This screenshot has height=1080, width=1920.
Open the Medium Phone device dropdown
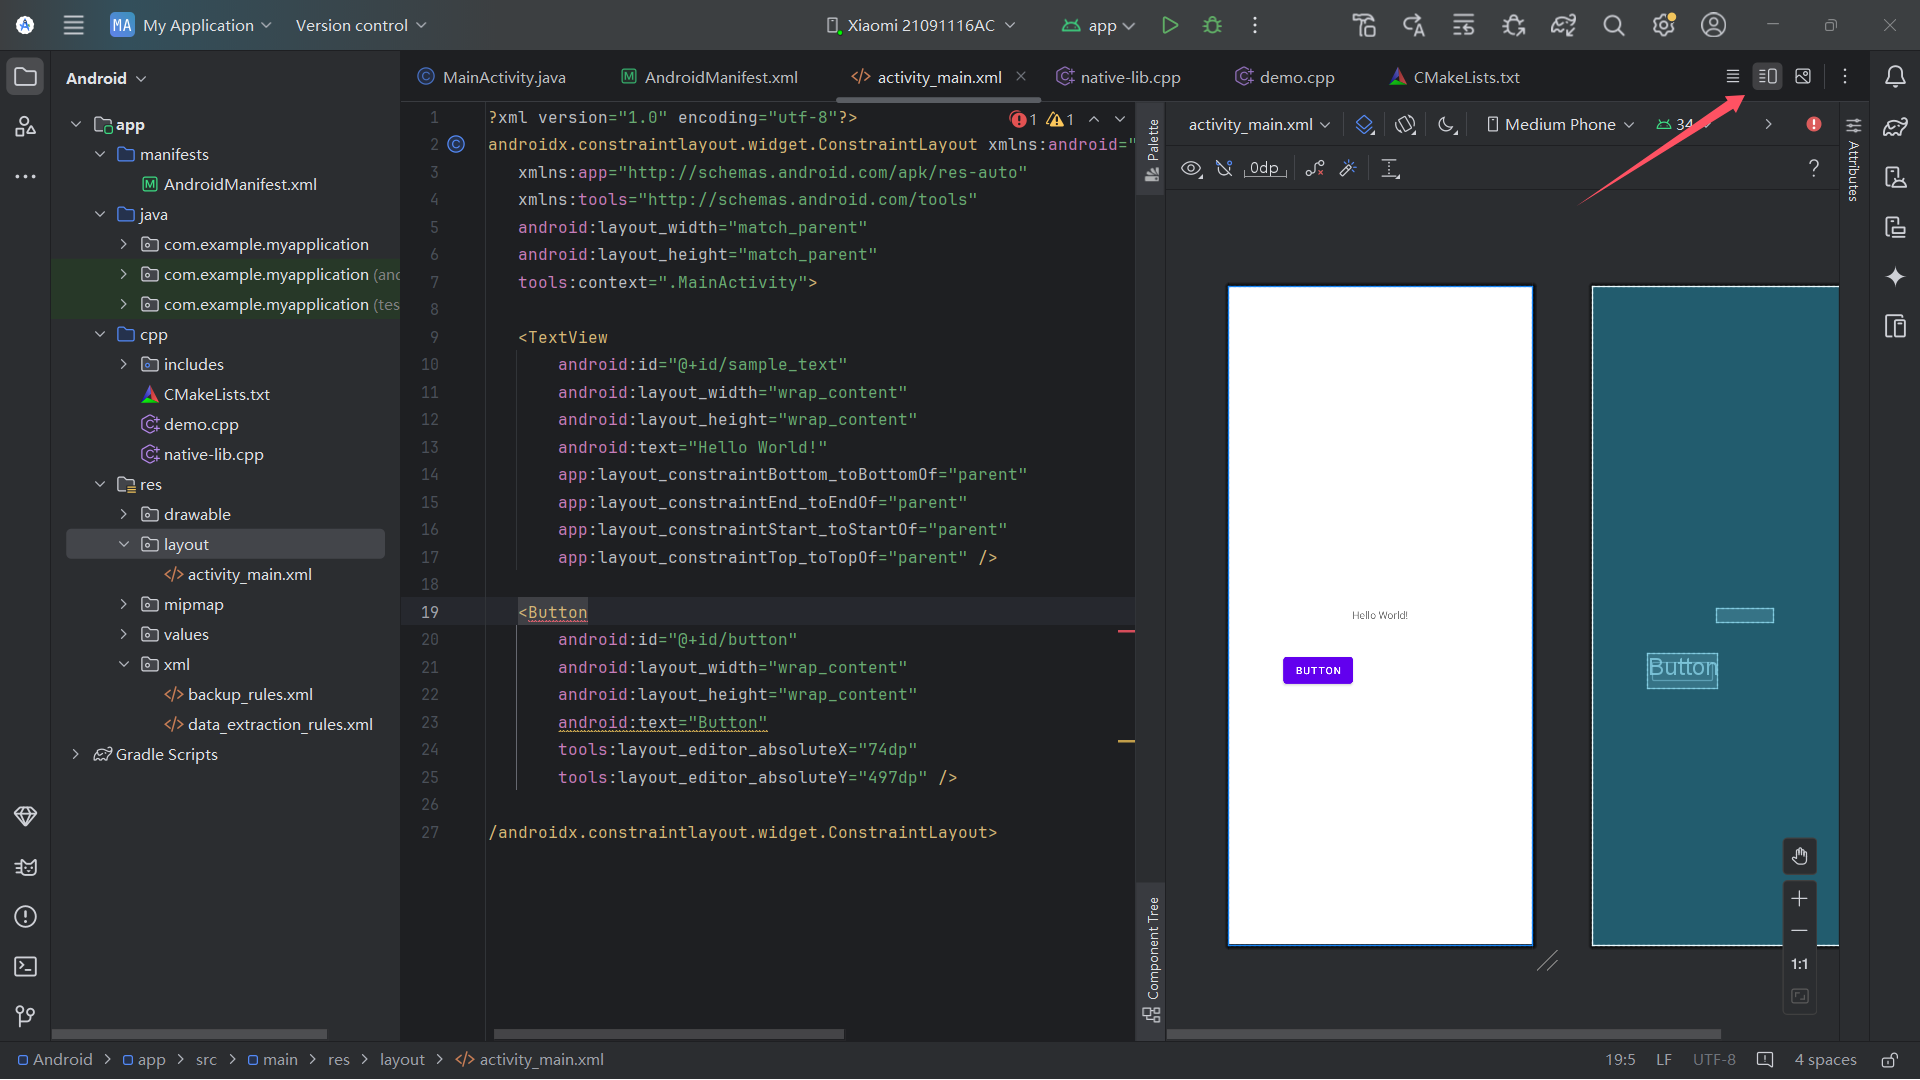pos(1560,124)
